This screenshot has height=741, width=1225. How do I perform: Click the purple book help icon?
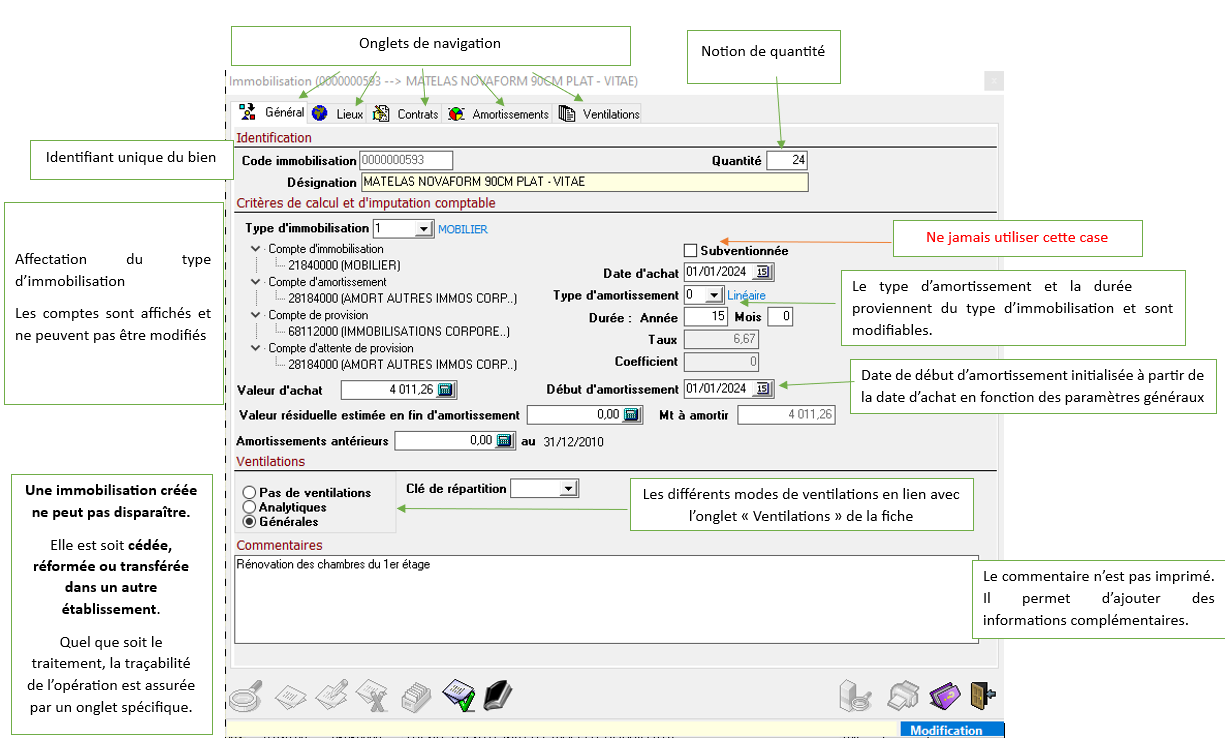pyautogui.click(x=945, y=694)
